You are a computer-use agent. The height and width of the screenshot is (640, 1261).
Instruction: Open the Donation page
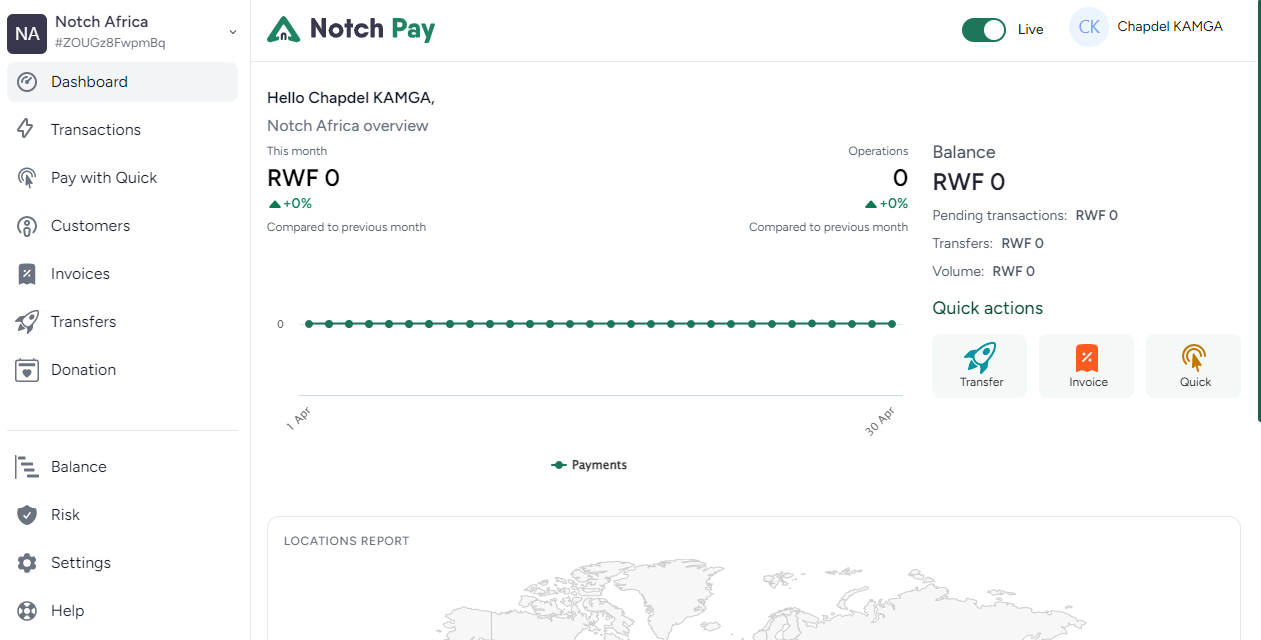tap(122, 370)
